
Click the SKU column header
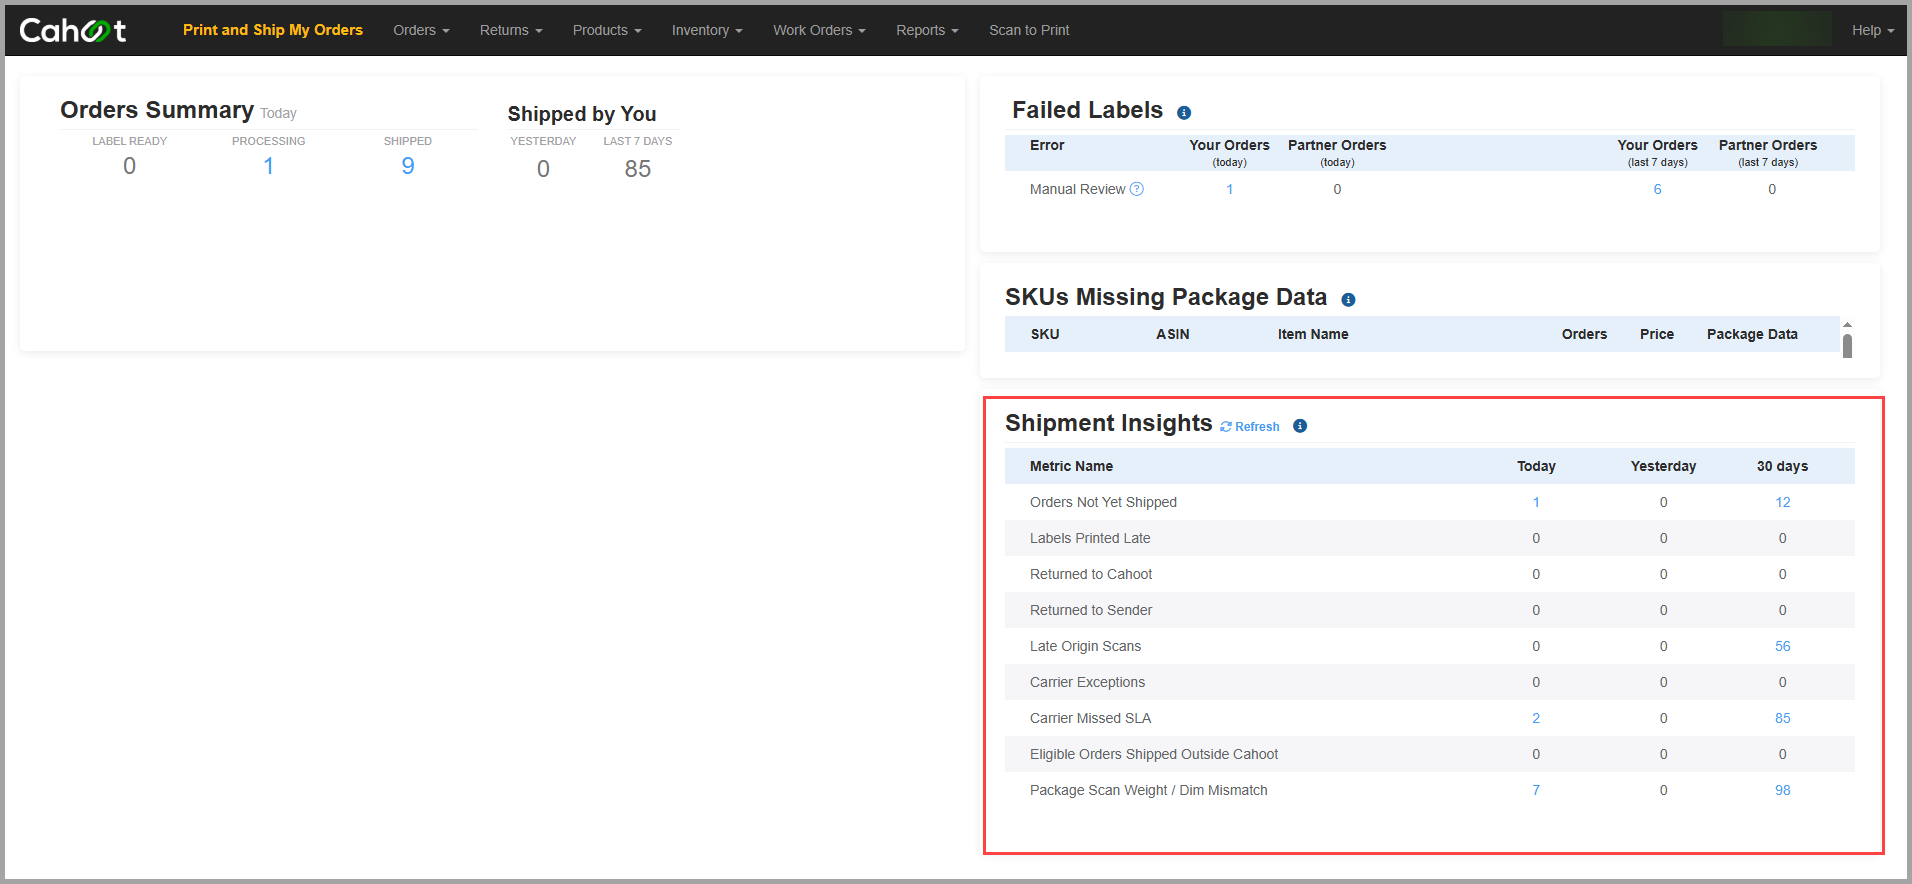pos(1045,334)
